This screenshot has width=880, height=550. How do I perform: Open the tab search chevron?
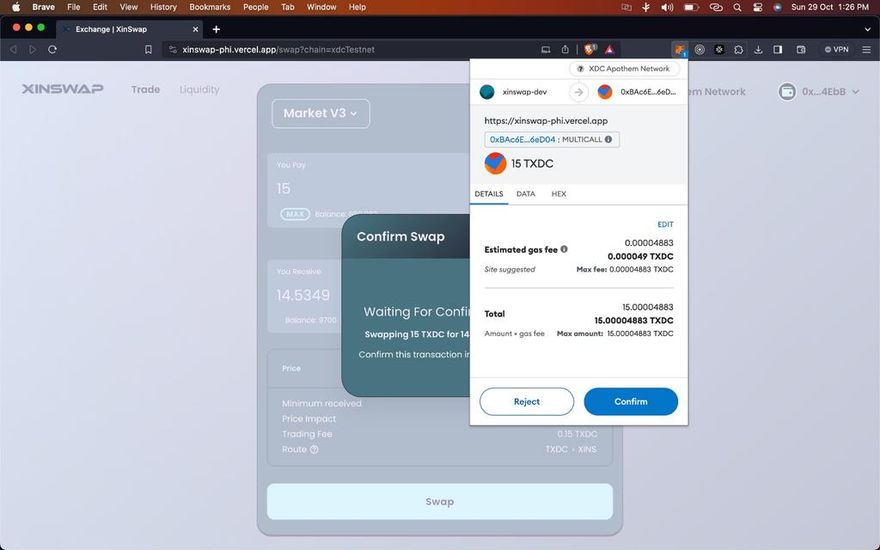pos(868,29)
